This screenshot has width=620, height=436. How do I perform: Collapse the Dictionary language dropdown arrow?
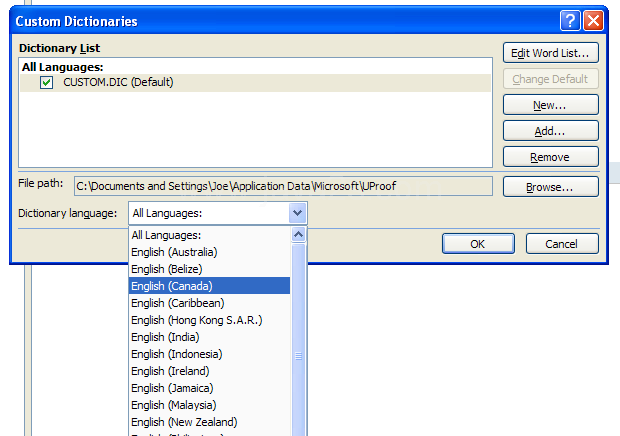[297, 213]
